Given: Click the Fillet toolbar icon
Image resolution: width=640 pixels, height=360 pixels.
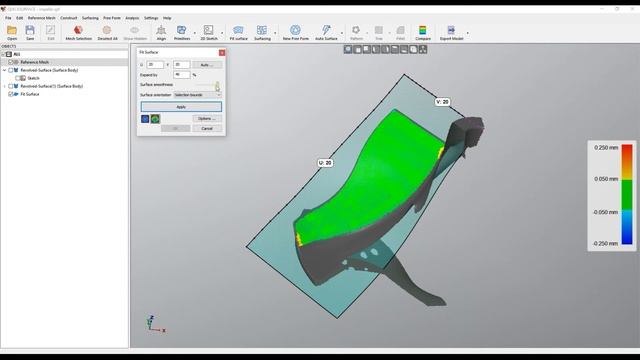Looking at the screenshot, I should (400, 30).
